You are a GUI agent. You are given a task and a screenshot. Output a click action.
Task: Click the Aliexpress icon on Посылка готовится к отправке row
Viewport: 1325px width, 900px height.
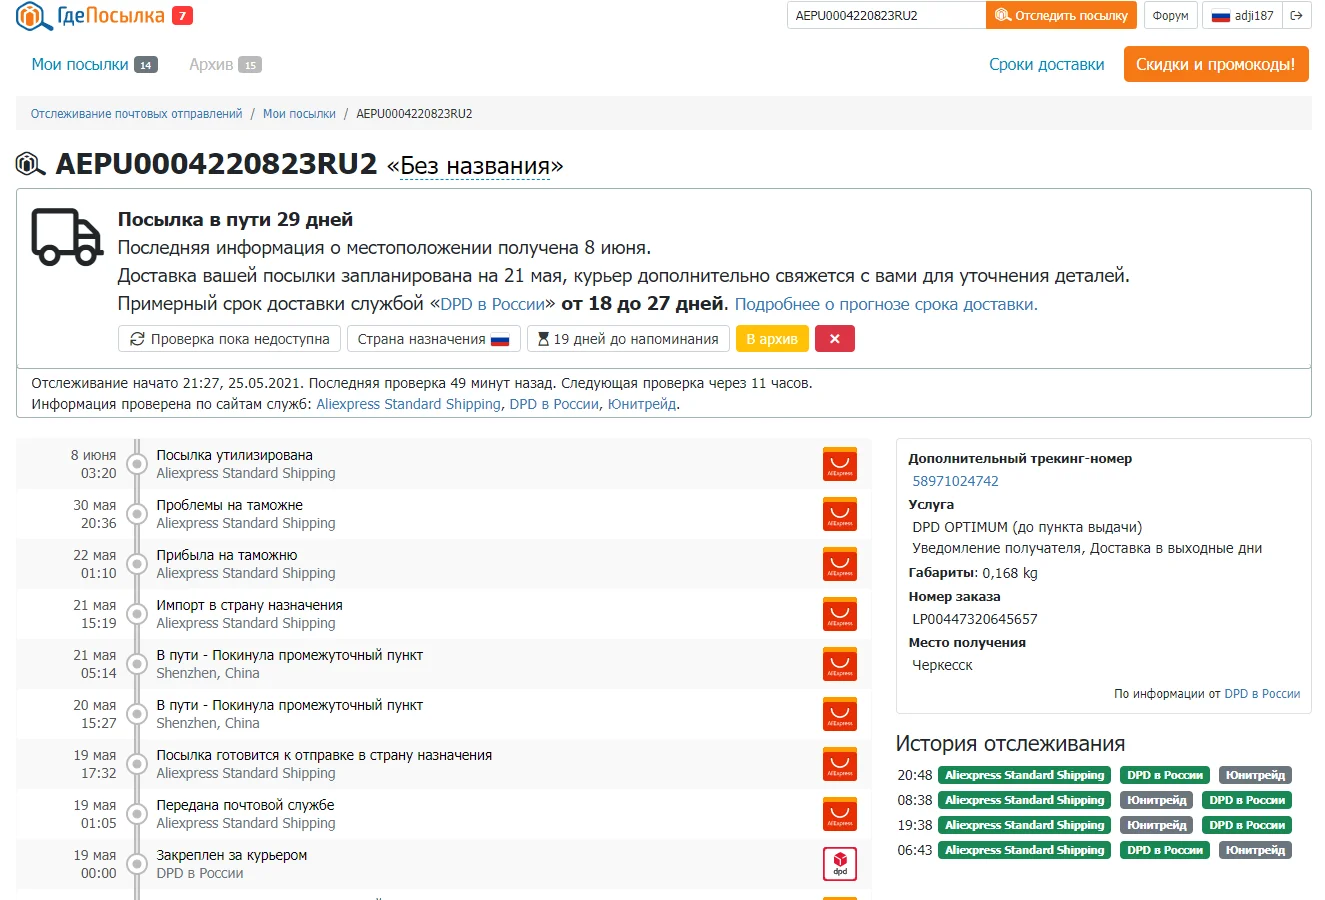(840, 764)
